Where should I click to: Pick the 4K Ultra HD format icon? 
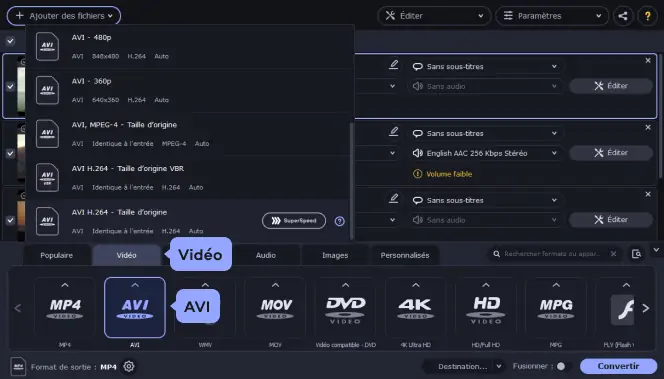click(415, 307)
